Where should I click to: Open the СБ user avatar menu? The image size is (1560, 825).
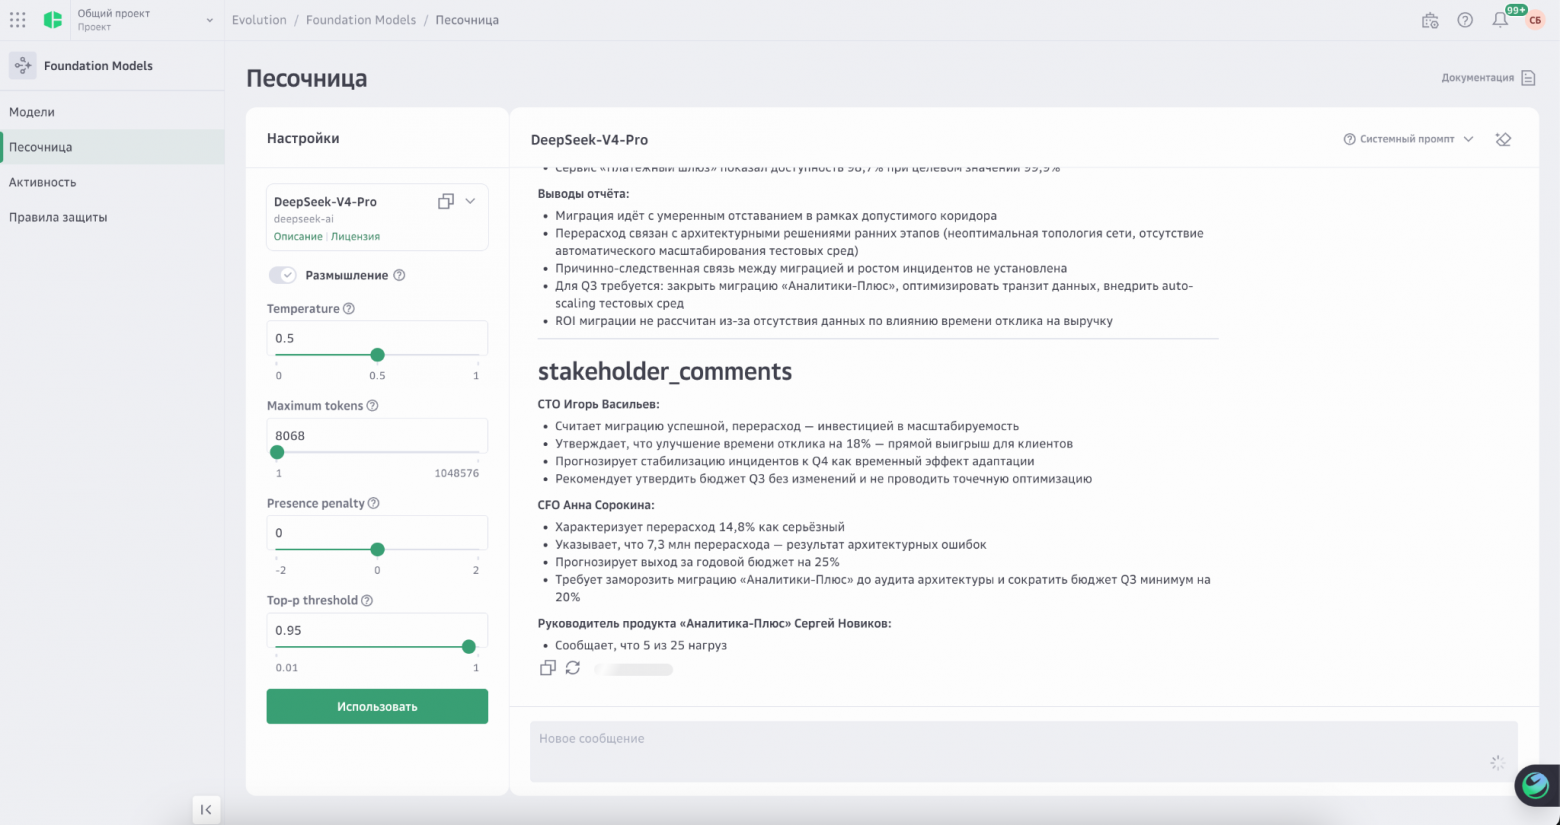point(1535,20)
